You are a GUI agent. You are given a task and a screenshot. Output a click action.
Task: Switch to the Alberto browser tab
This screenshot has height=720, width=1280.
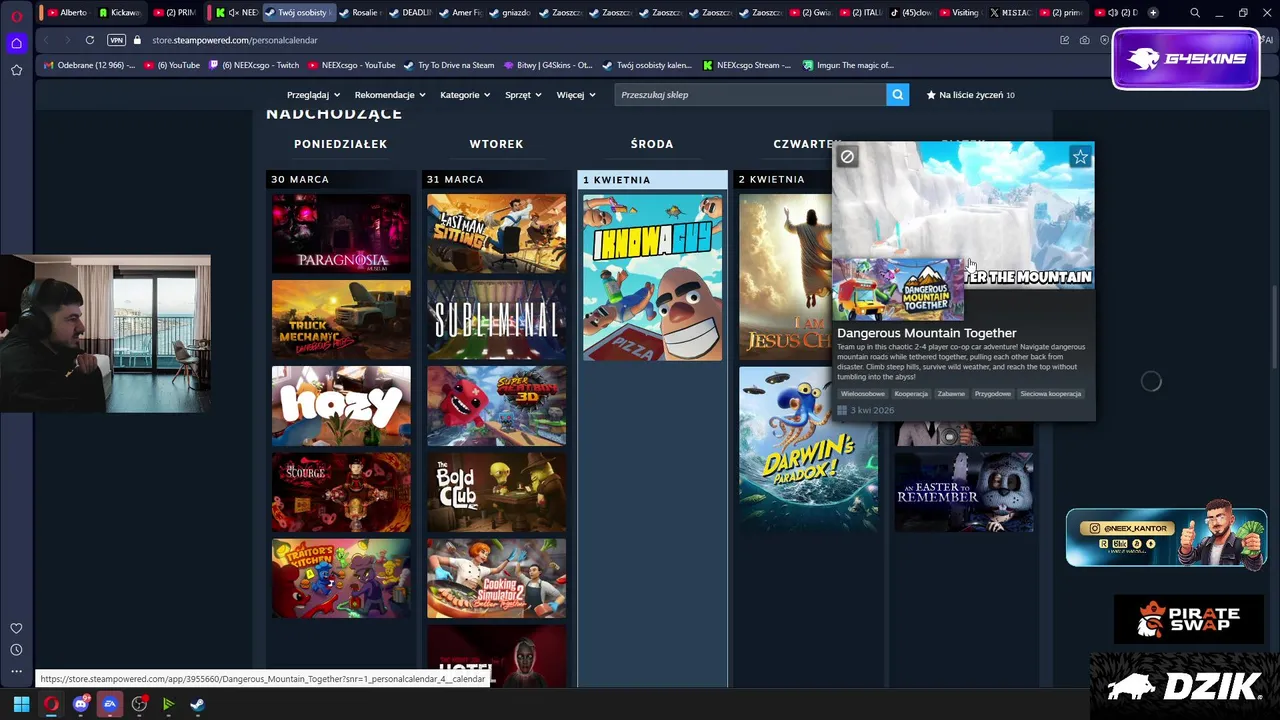tap(66, 12)
